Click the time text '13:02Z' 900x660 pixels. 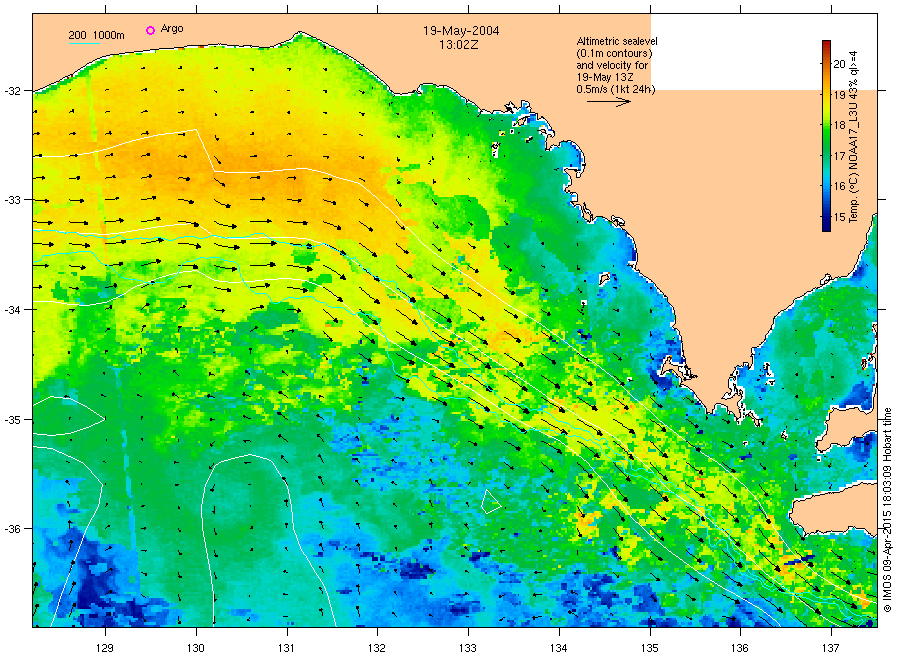458,45
